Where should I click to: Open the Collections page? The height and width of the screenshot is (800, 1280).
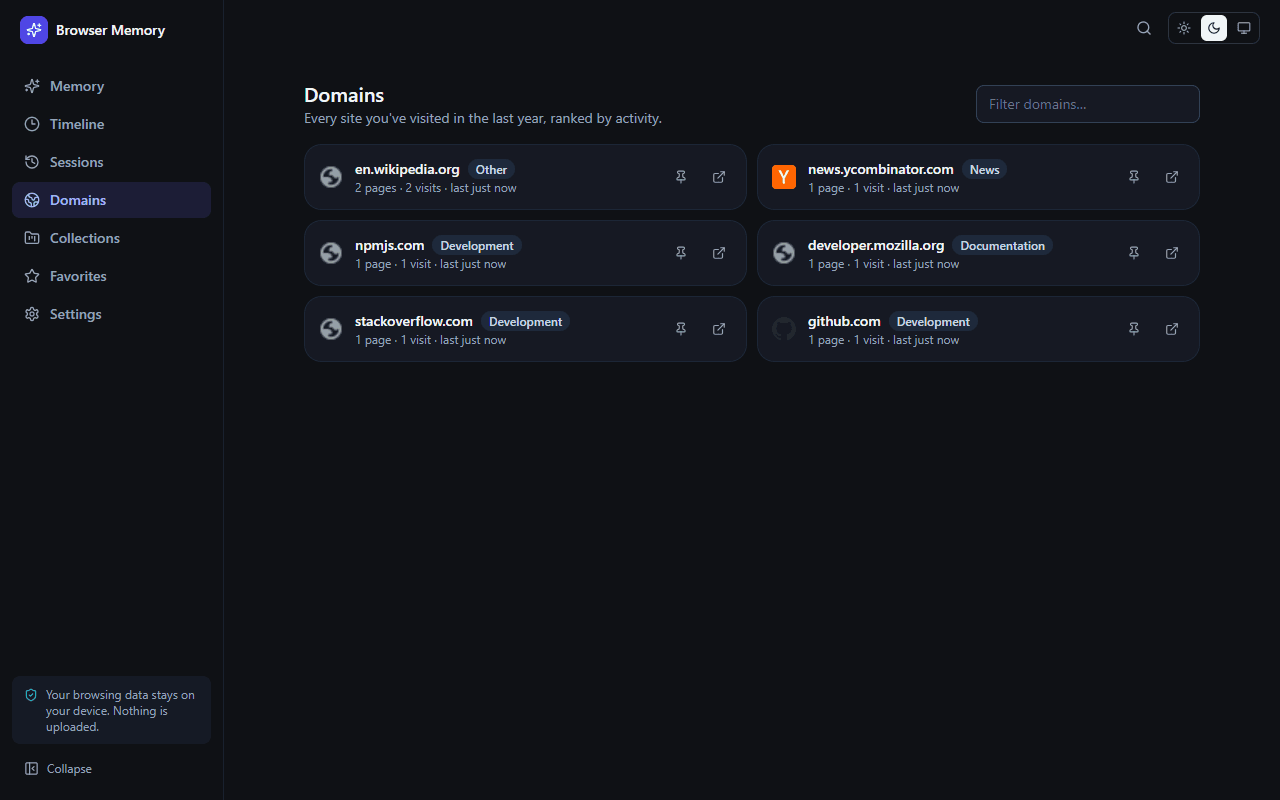(111, 238)
